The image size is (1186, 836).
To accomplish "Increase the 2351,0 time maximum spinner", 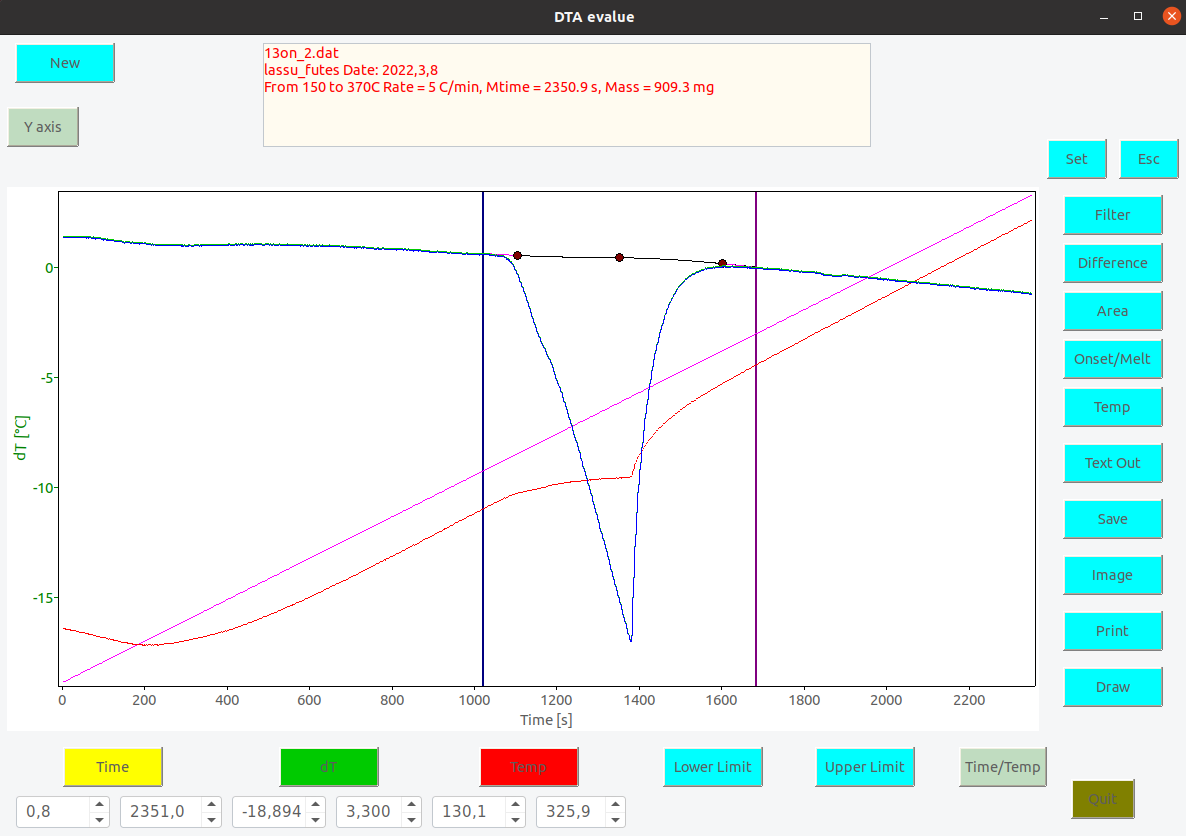I will click(x=212, y=804).
